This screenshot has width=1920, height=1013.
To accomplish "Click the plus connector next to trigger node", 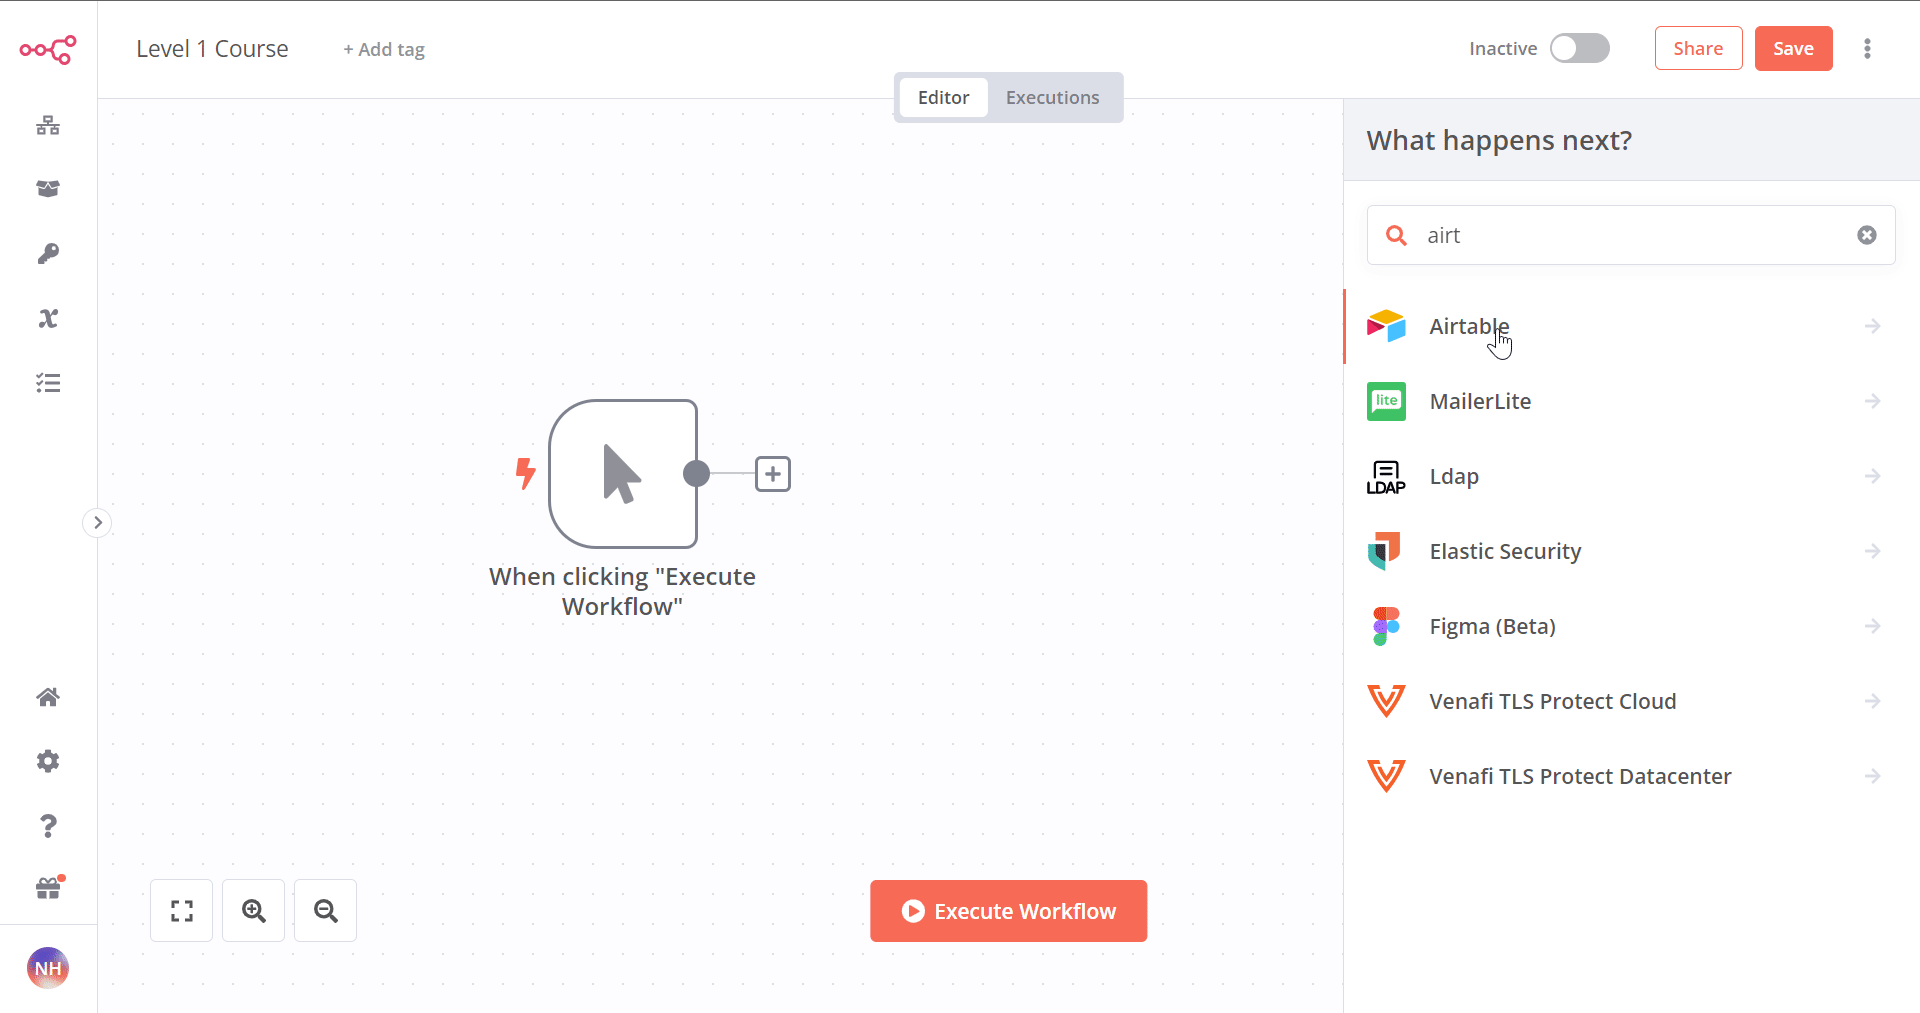I will point(773,474).
